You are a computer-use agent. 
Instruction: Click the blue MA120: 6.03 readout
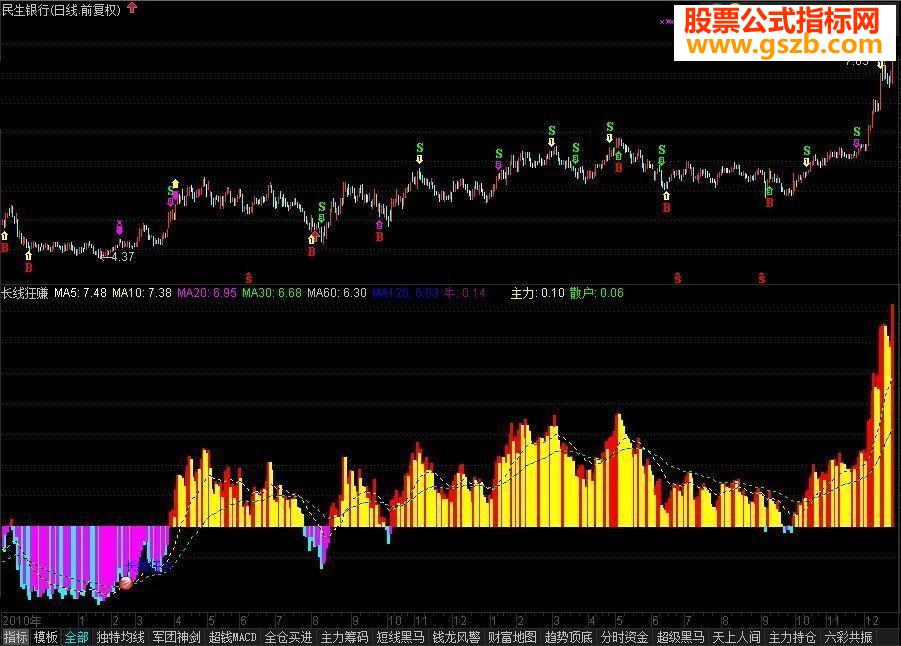pos(406,293)
